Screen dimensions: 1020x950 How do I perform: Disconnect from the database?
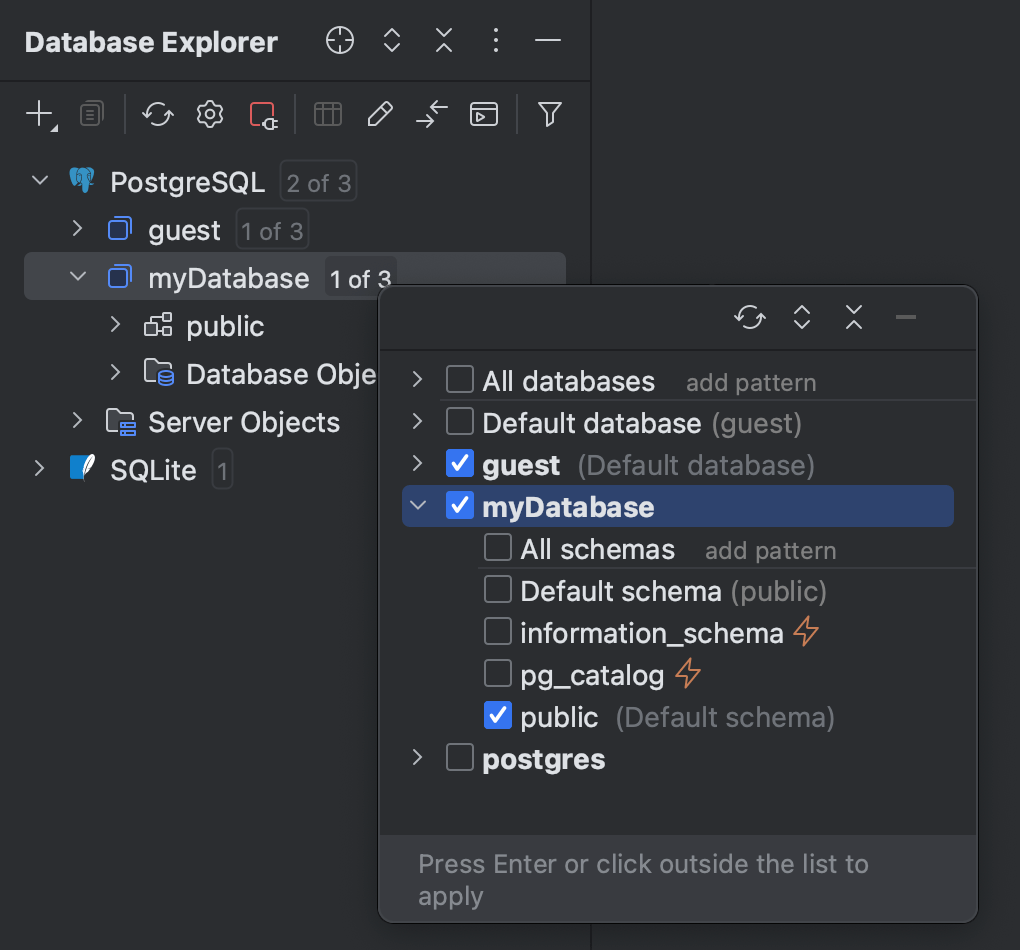(263, 114)
